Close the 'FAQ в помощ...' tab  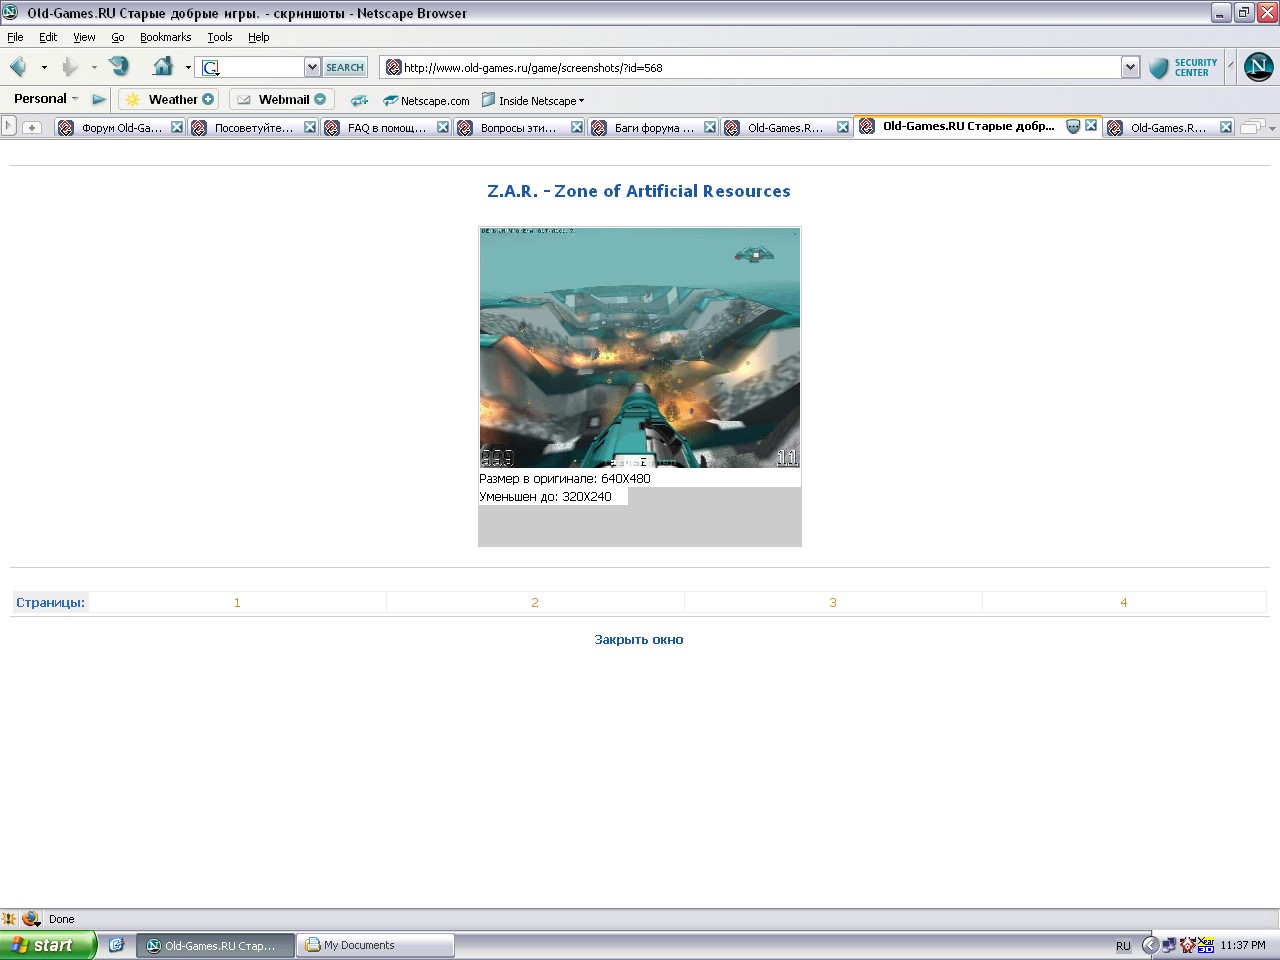click(443, 127)
